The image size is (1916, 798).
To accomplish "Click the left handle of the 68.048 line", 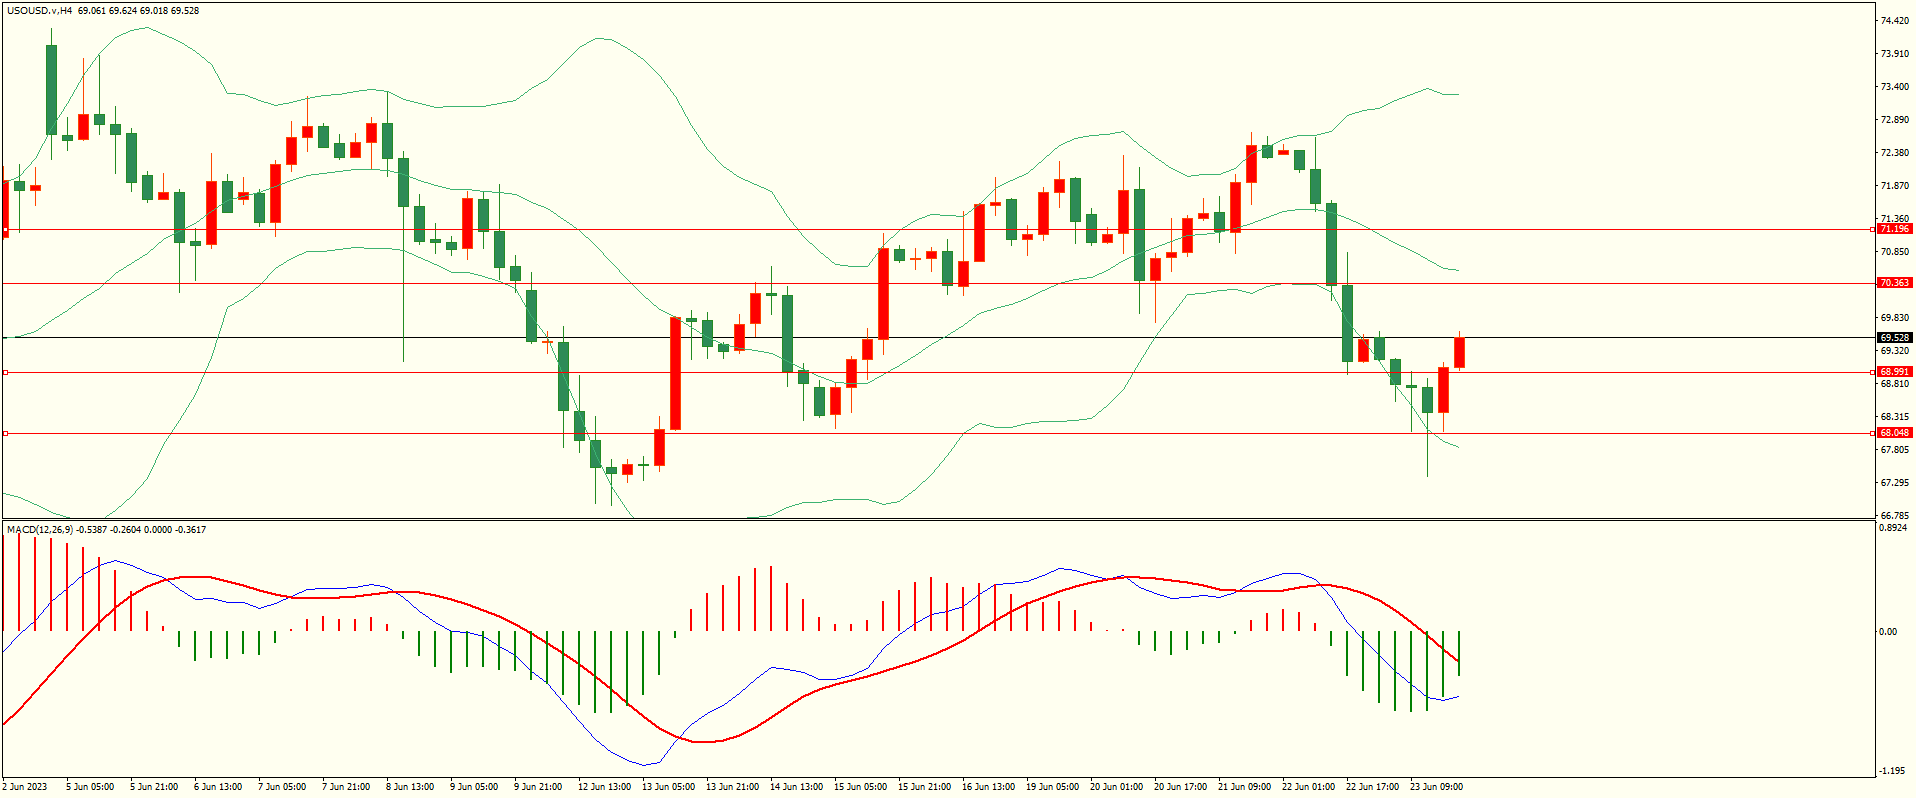I will pos(5,433).
